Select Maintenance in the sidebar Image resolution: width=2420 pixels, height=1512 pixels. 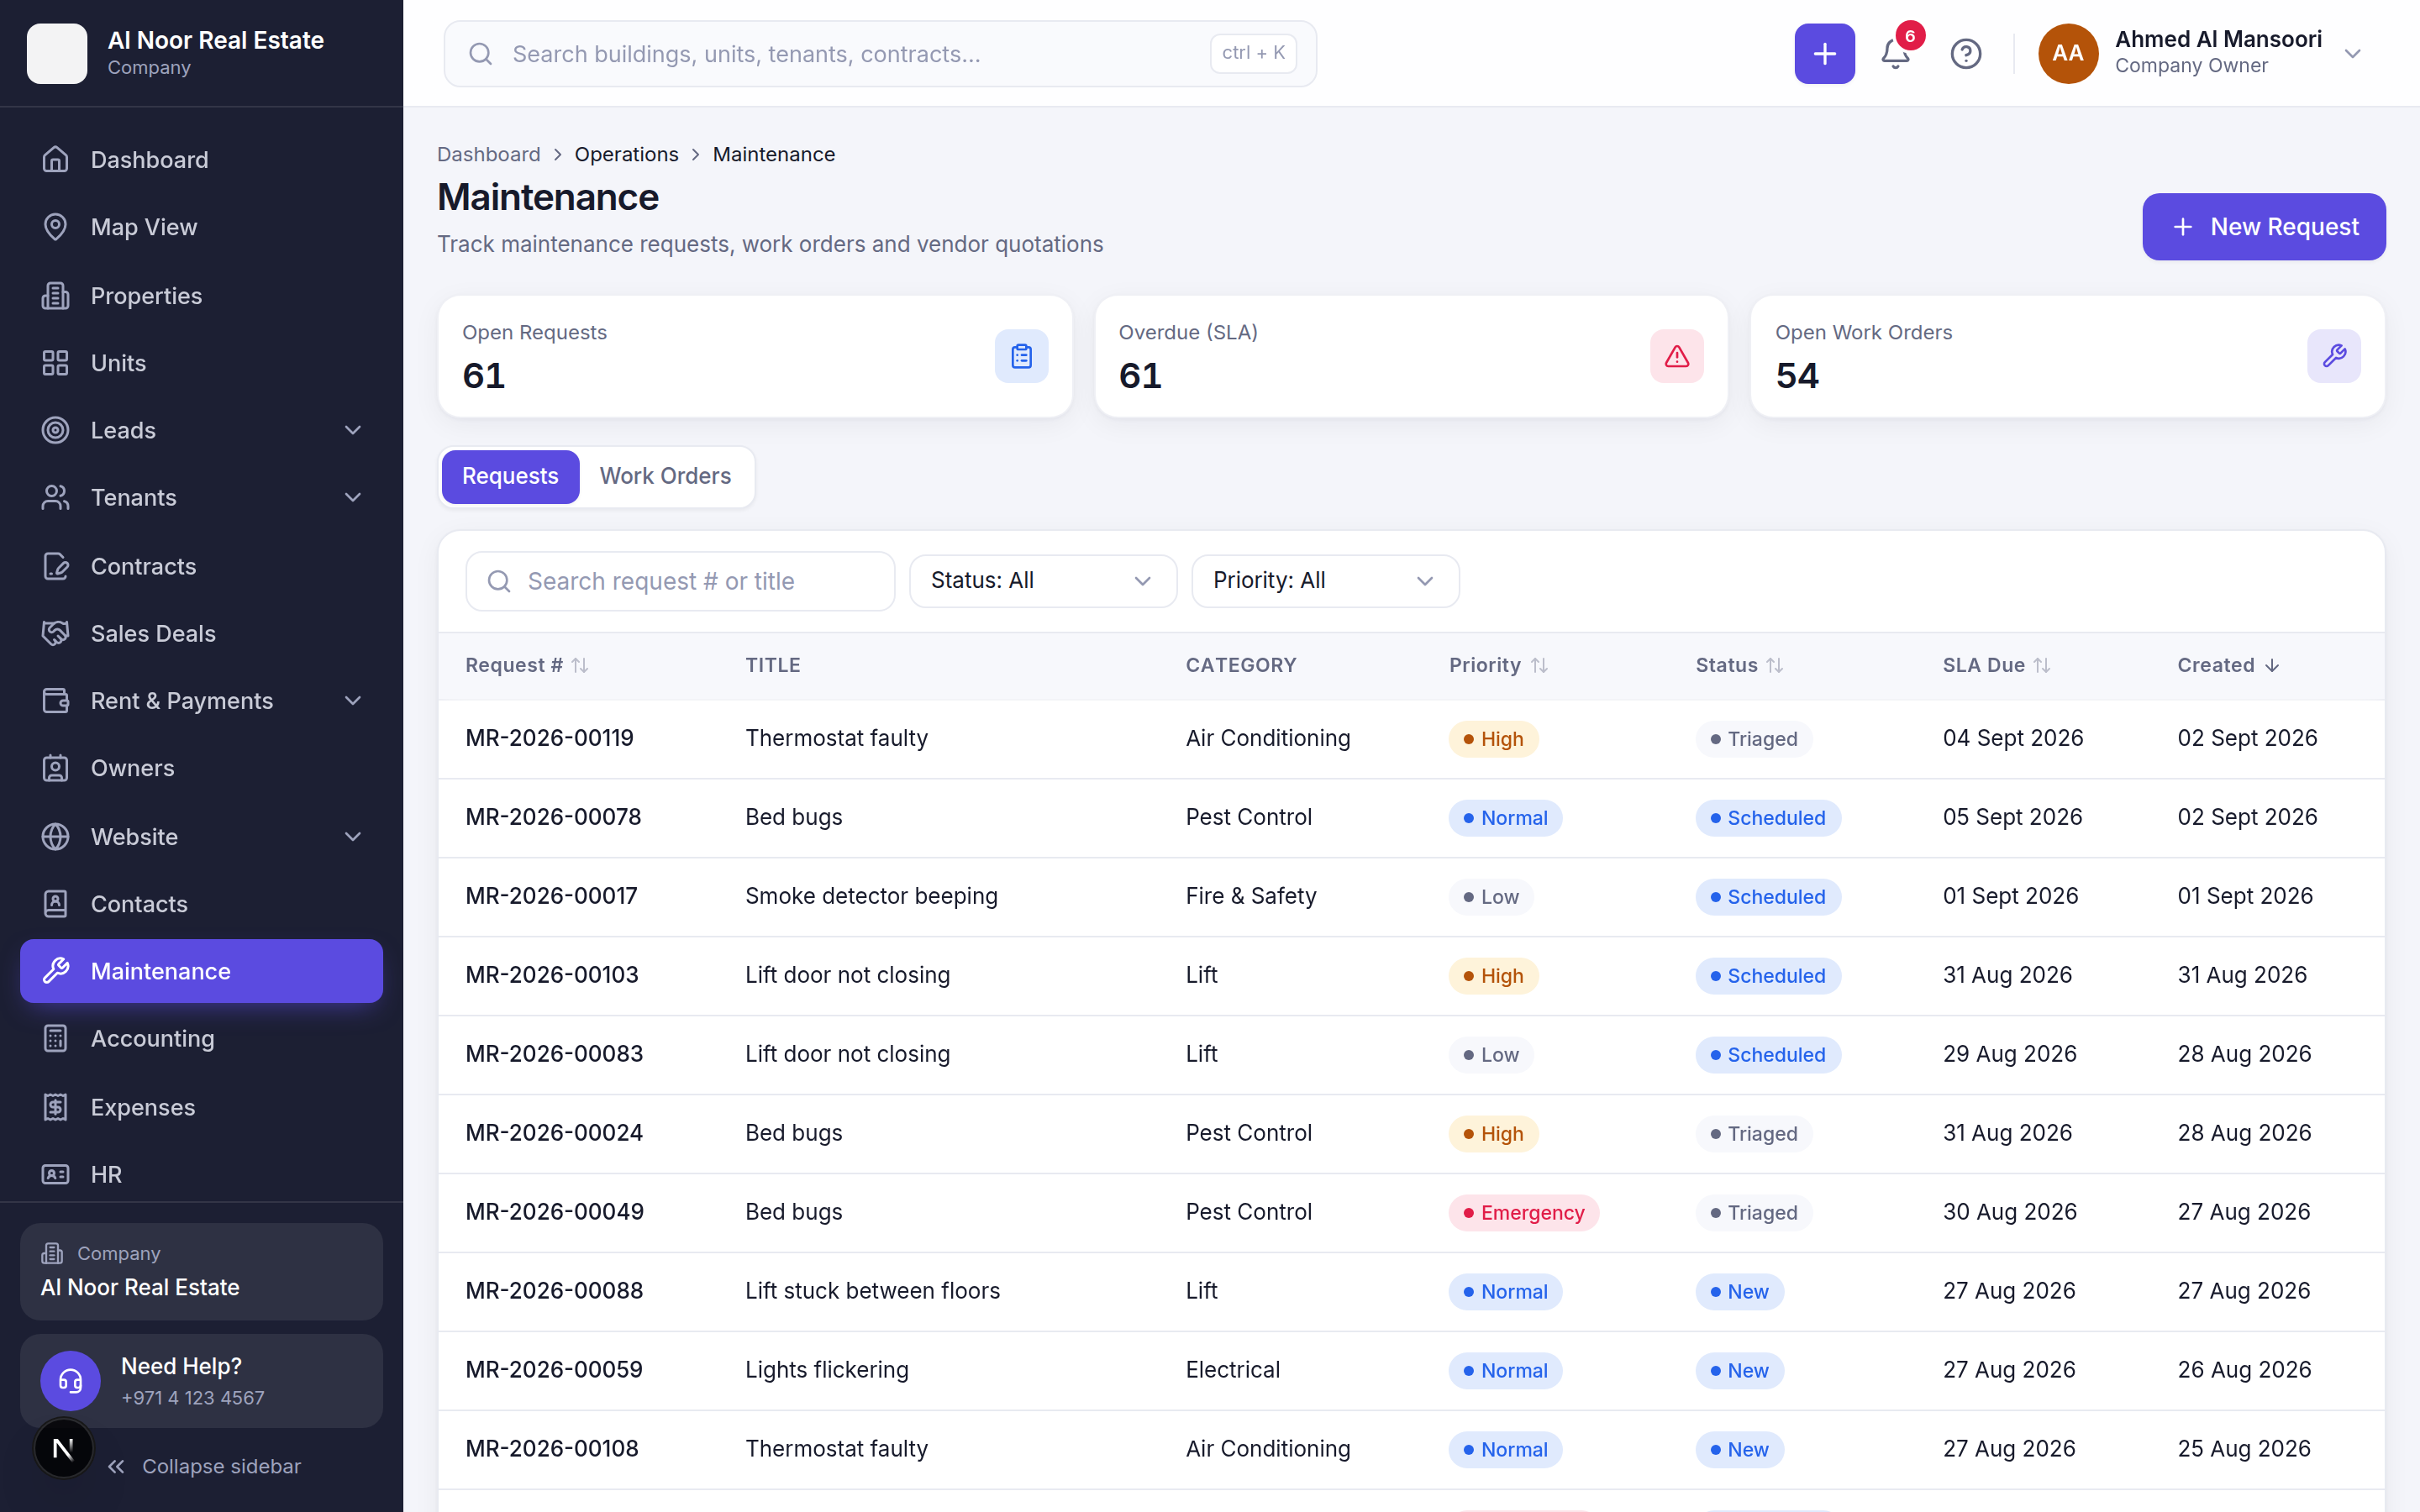coord(201,971)
